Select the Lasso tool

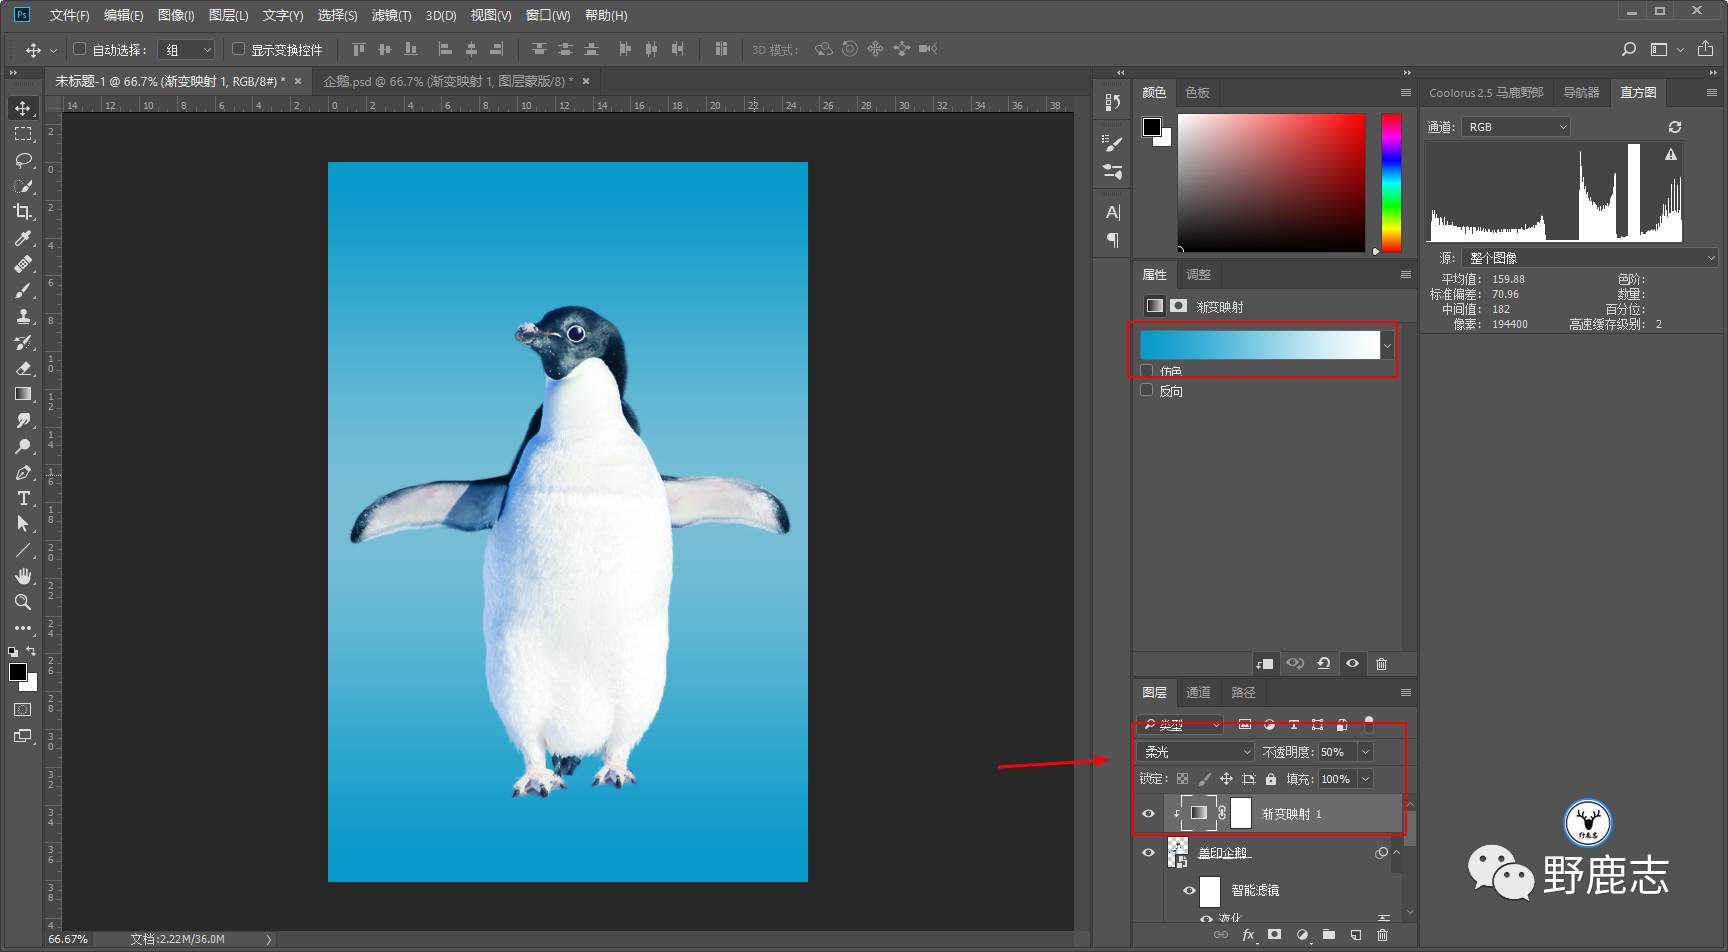click(22, 160)
